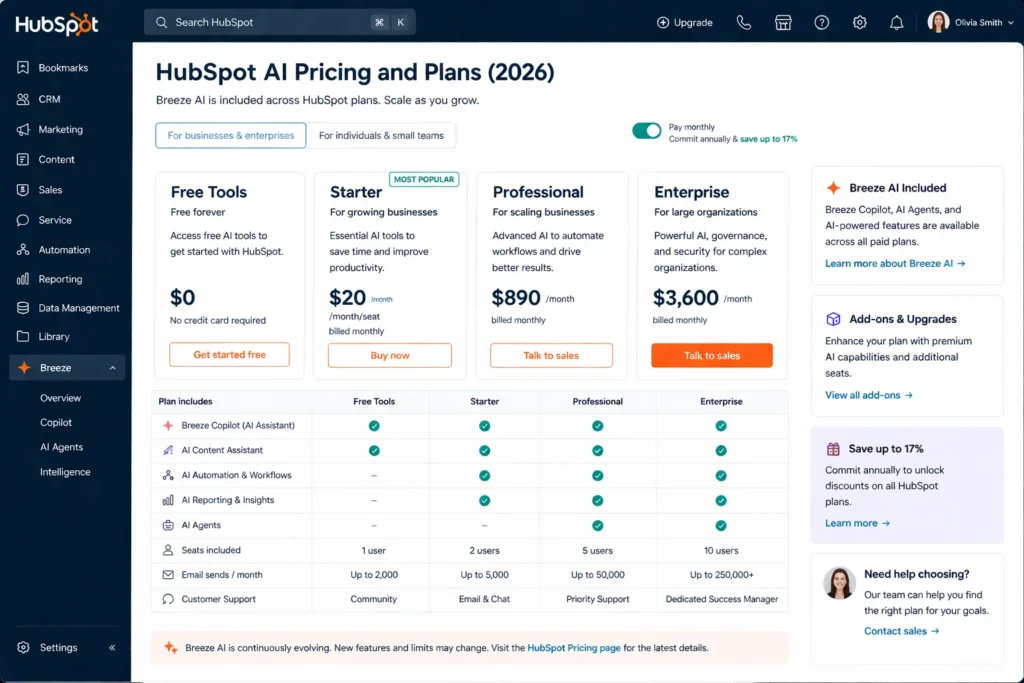This screenshot has height=683, width=1024.
Task: Click the AI Reporting & Insights row icon
Action: coord(168,500)
